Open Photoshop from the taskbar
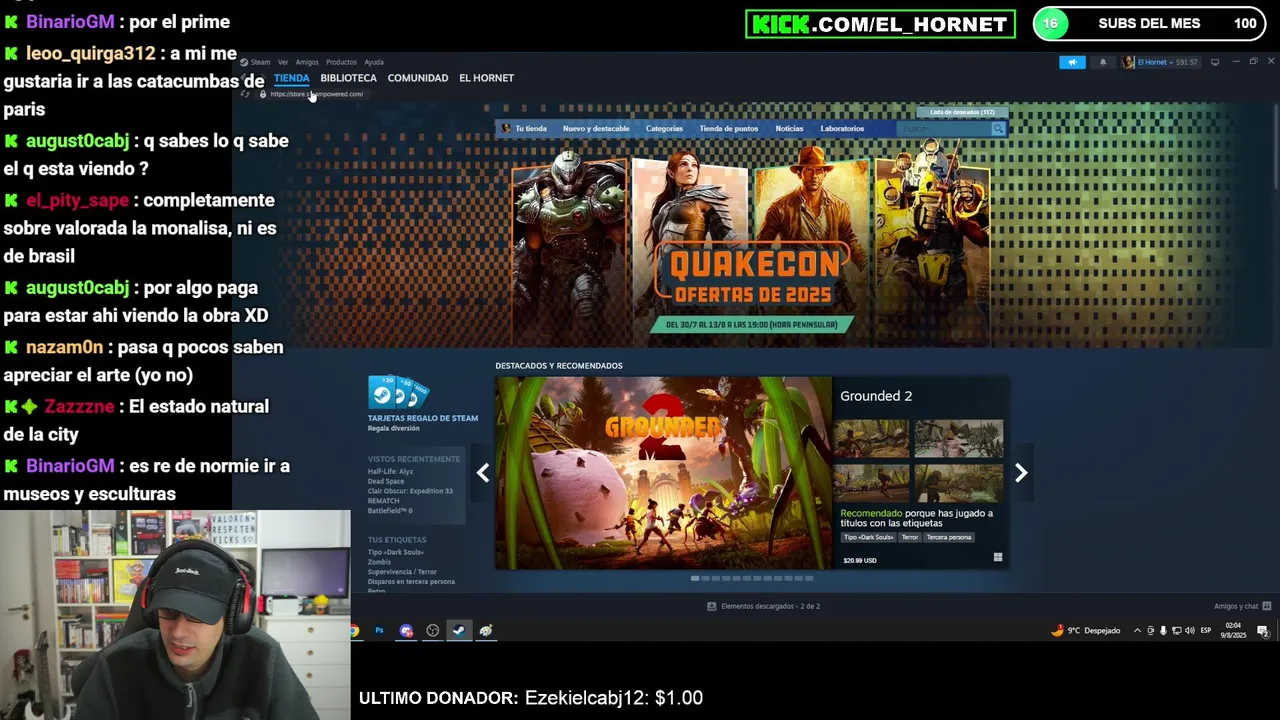The height and width of the screenshot is (720, 1280). 379,631
